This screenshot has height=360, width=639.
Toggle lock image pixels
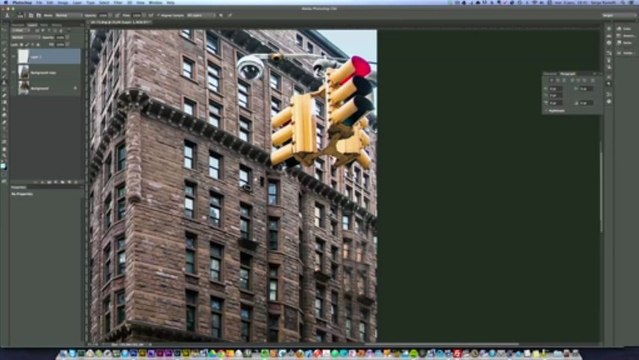pyautogui.click(x=27, y=44)
